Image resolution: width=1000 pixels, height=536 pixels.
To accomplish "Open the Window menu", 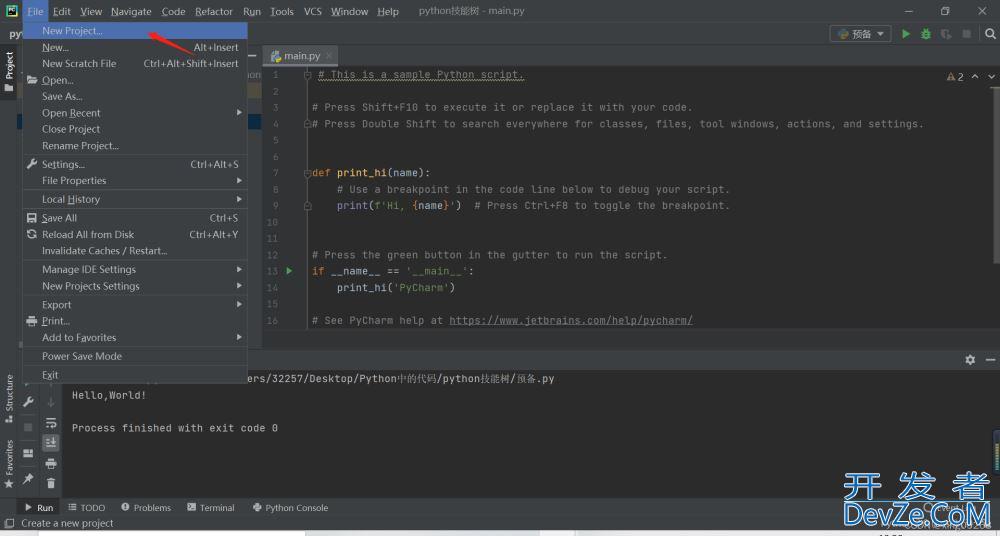I will (x=349, y=11).
